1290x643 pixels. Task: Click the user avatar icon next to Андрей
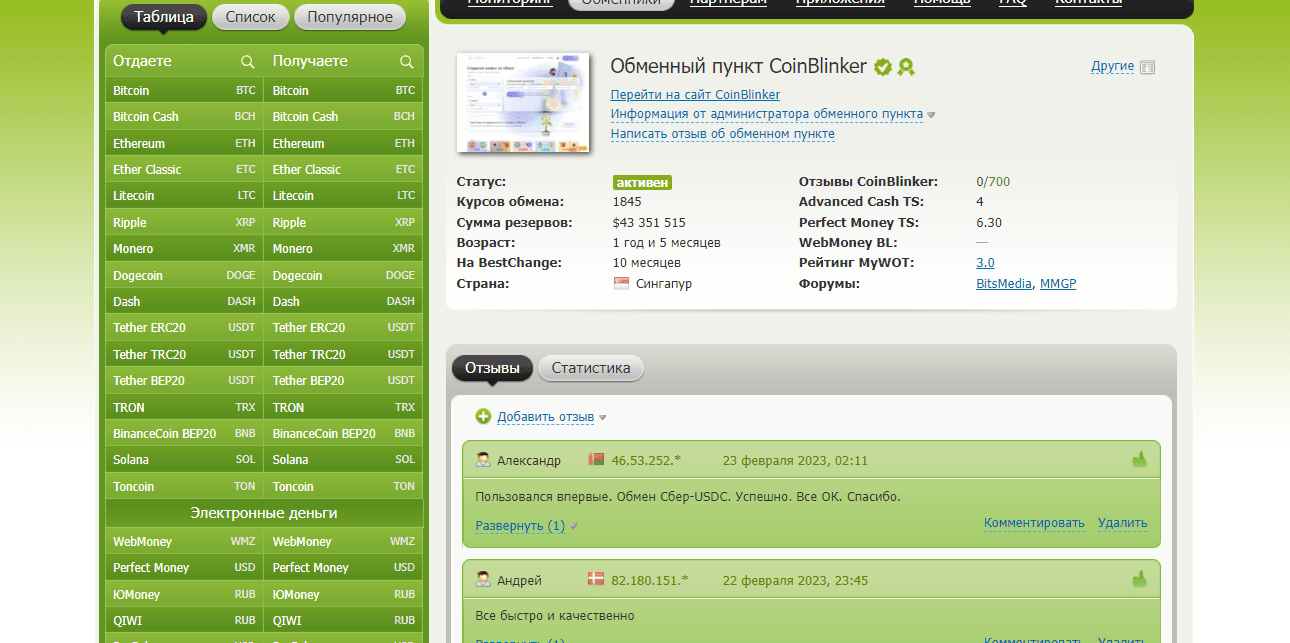[x=483, y=580]
